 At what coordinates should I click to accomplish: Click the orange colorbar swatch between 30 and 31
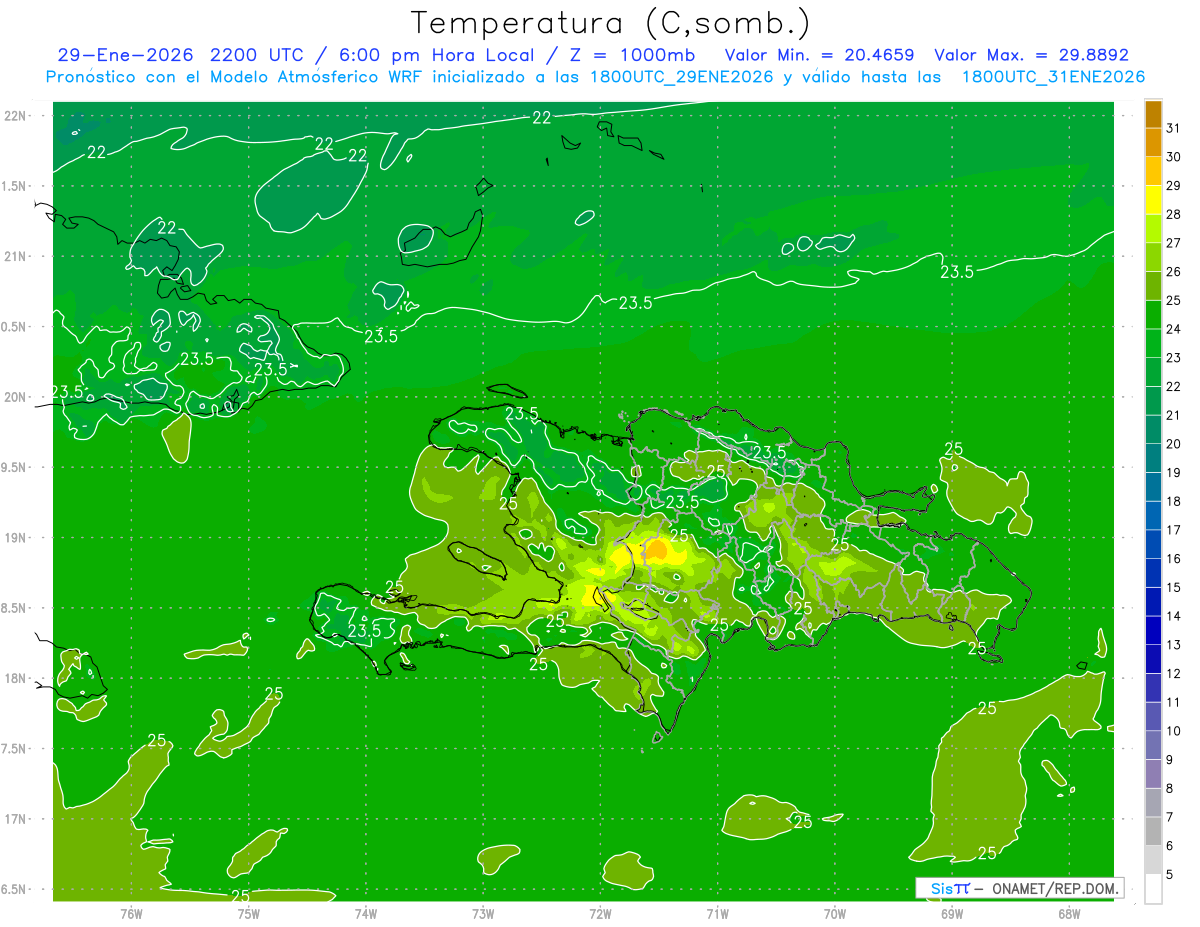[1153, 142]
